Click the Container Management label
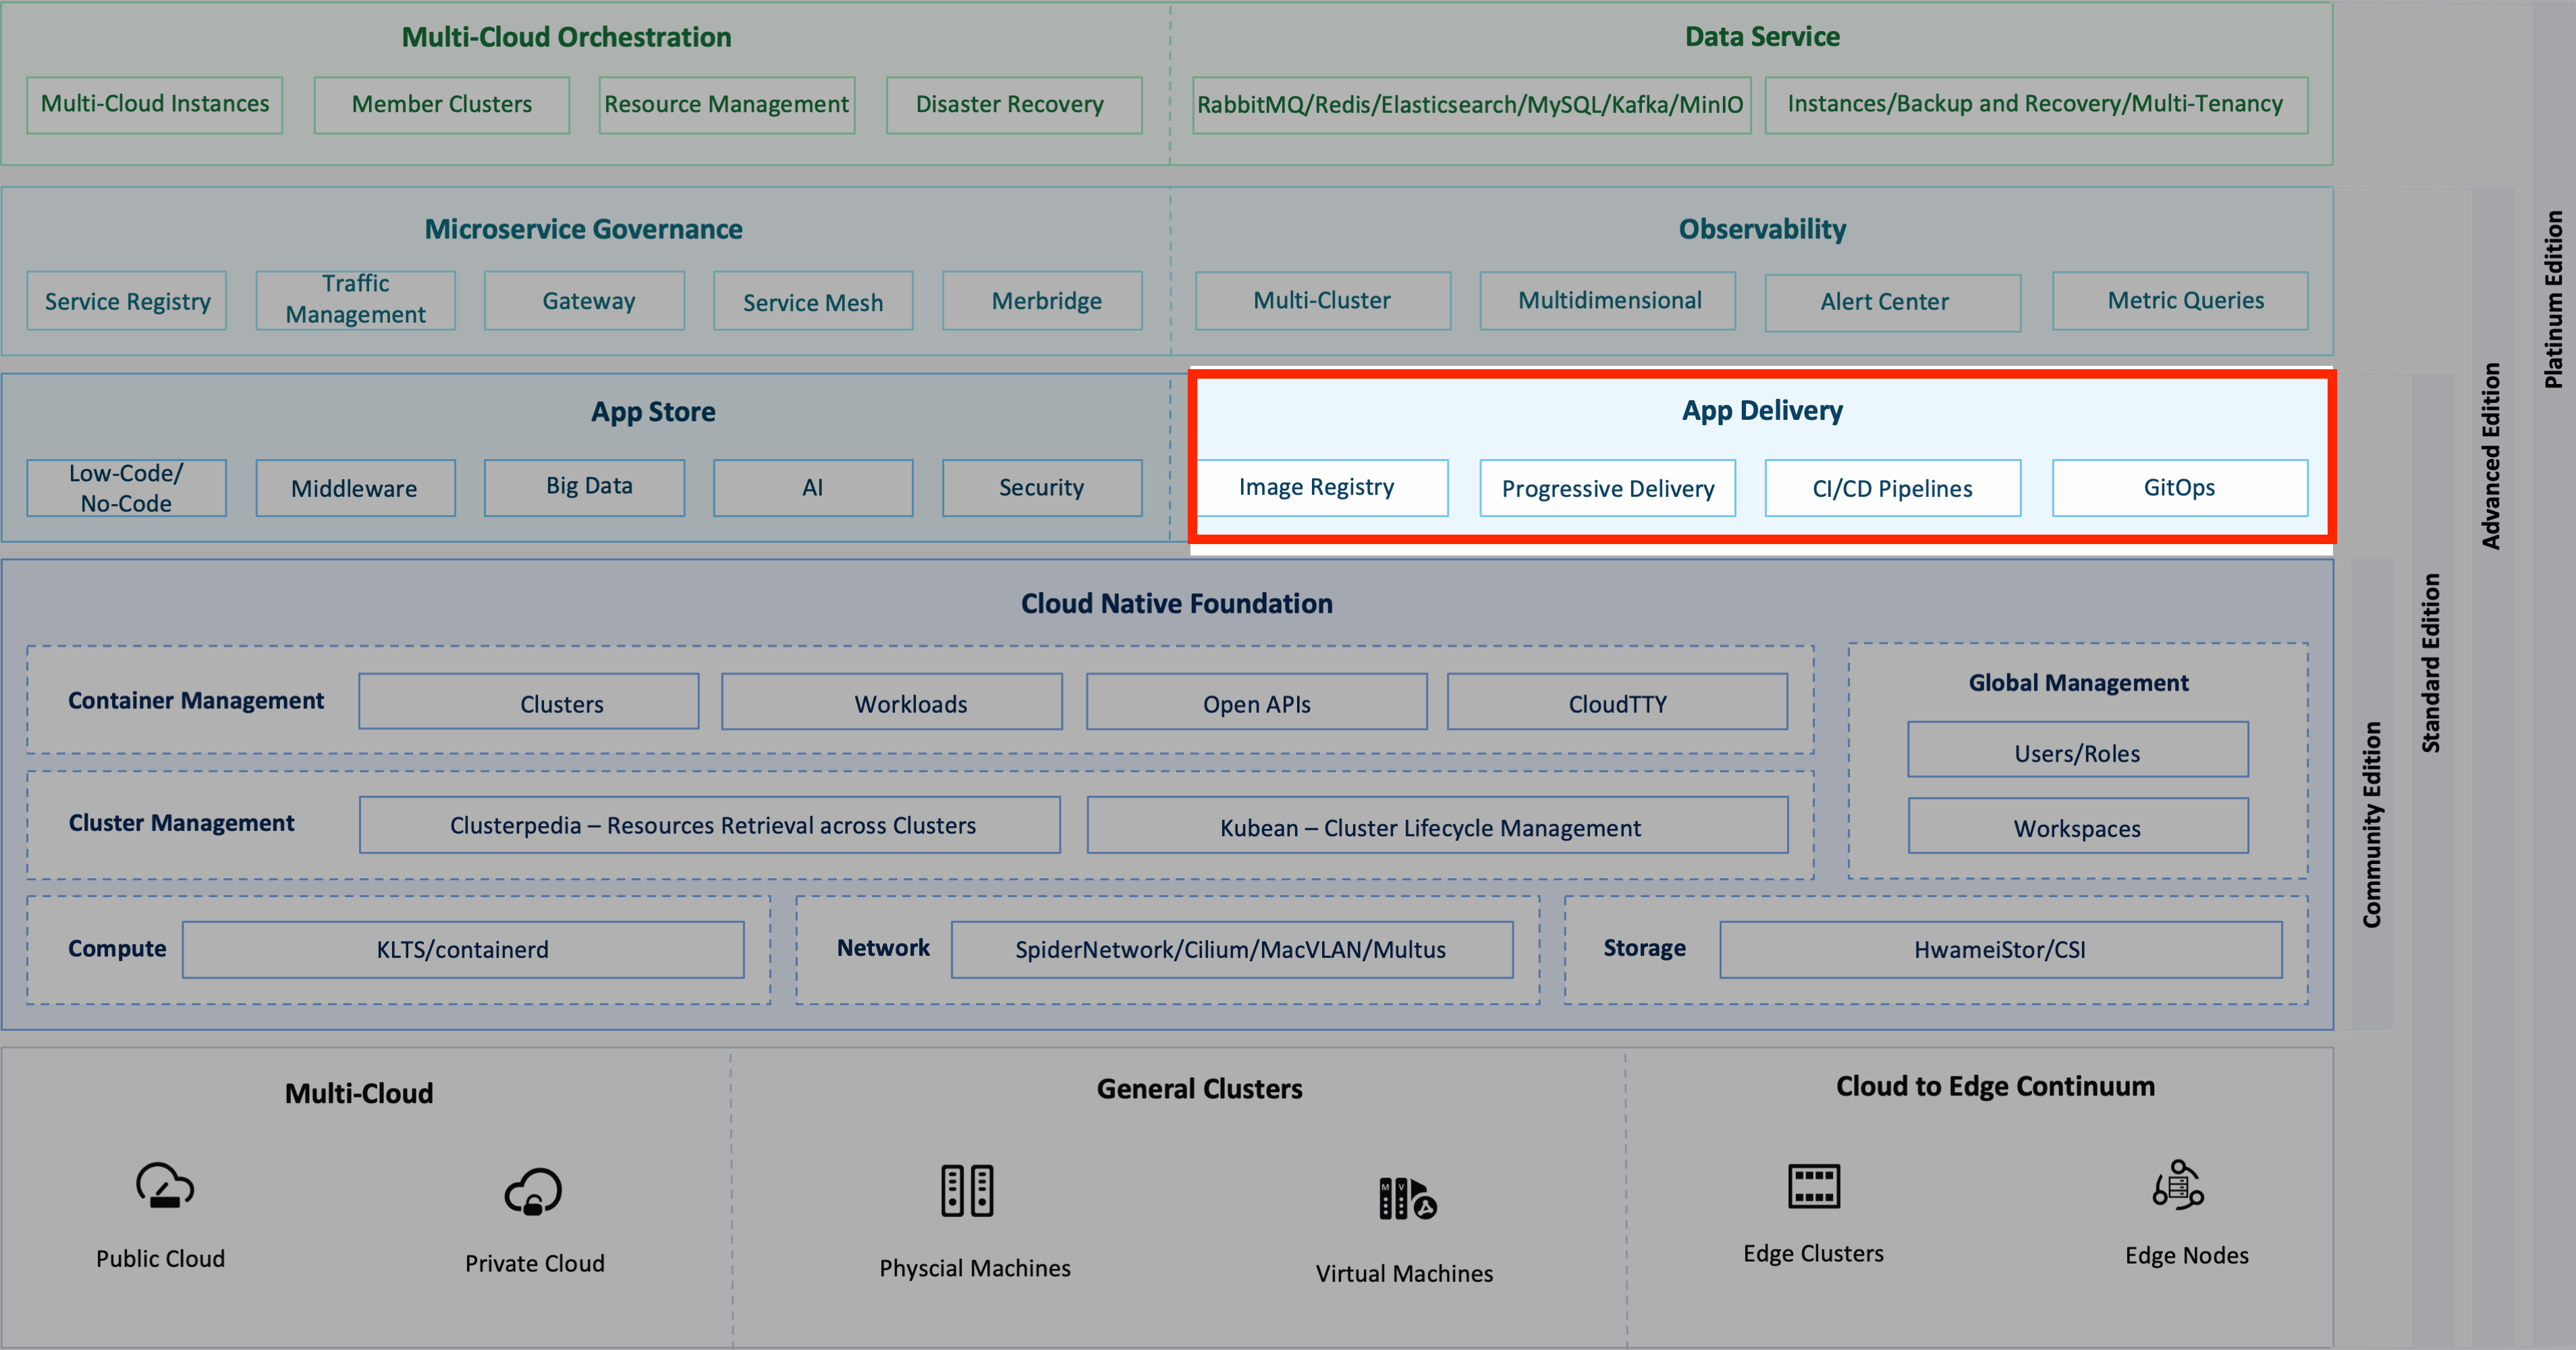2576x1350 pixels. [x=196, y=701]
